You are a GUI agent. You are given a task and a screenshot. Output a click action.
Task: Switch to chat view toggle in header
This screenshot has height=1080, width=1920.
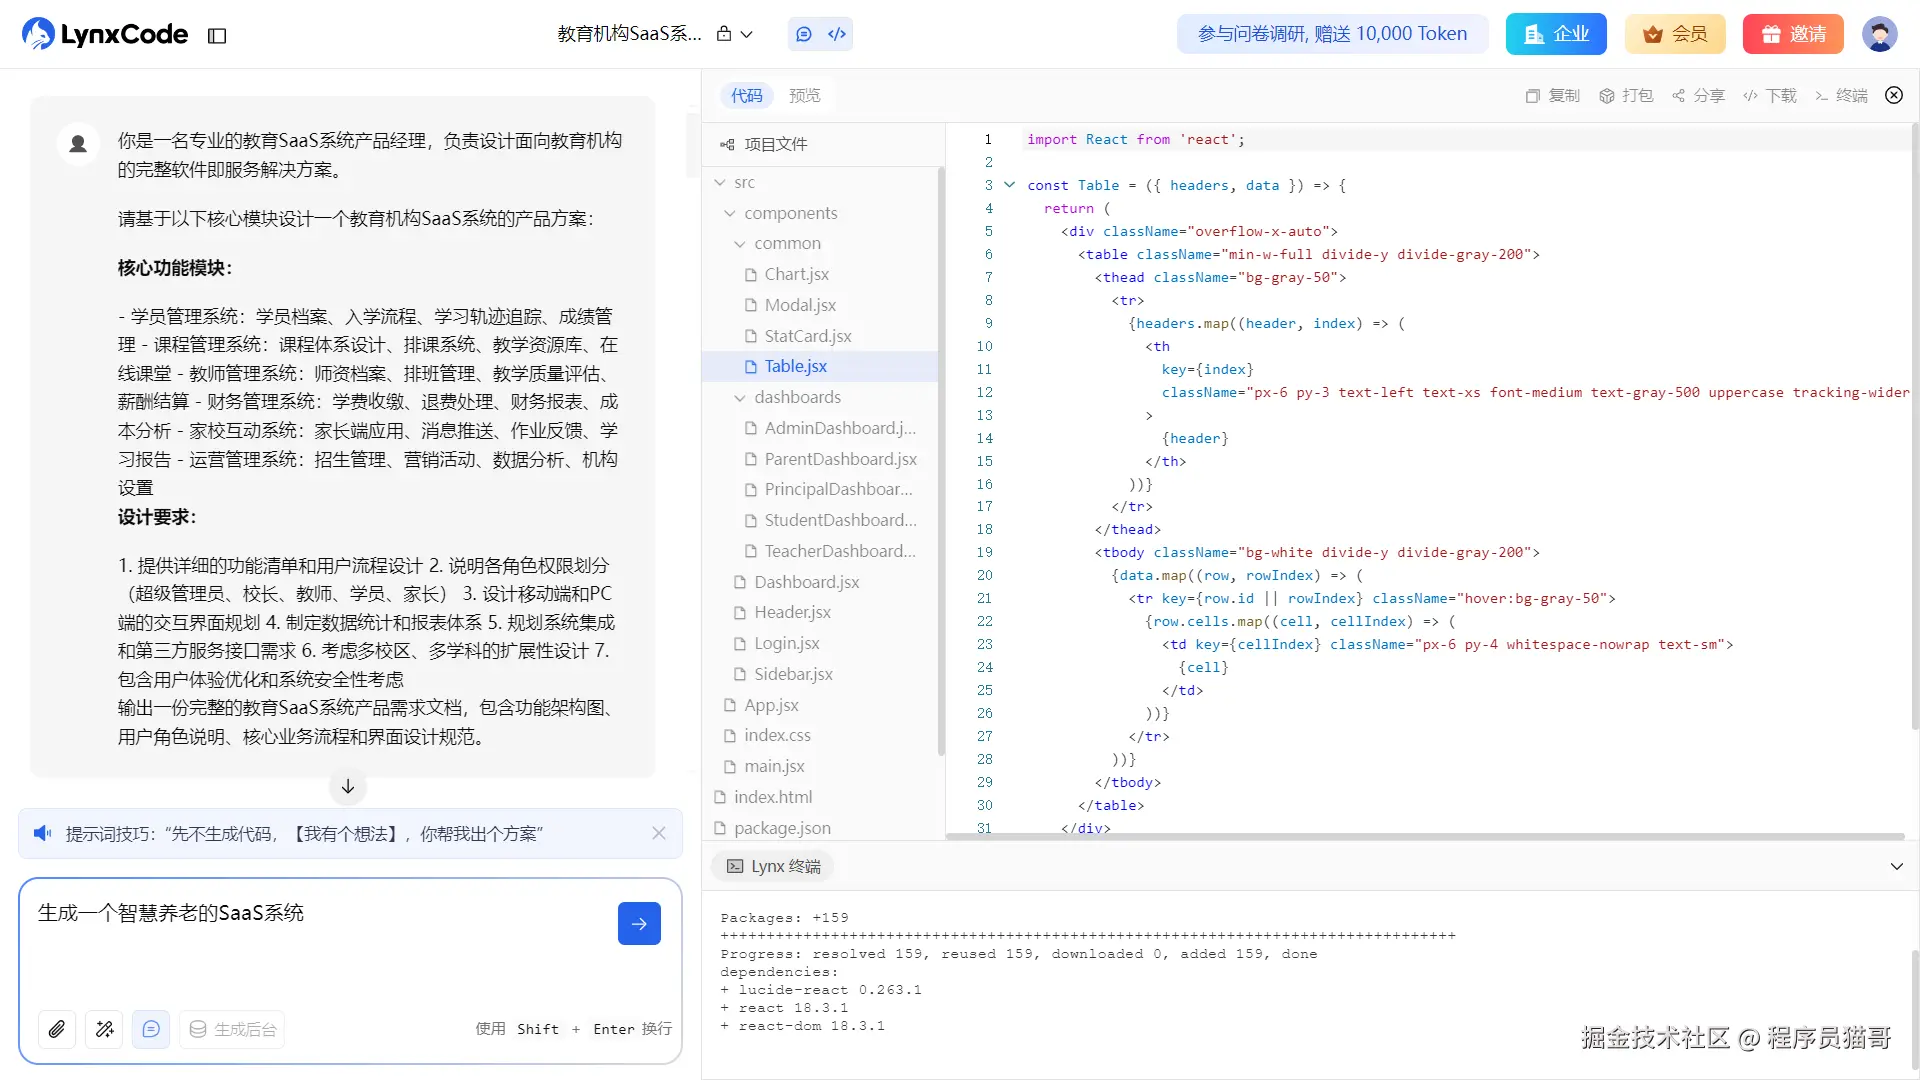click(x=804, y=34)
